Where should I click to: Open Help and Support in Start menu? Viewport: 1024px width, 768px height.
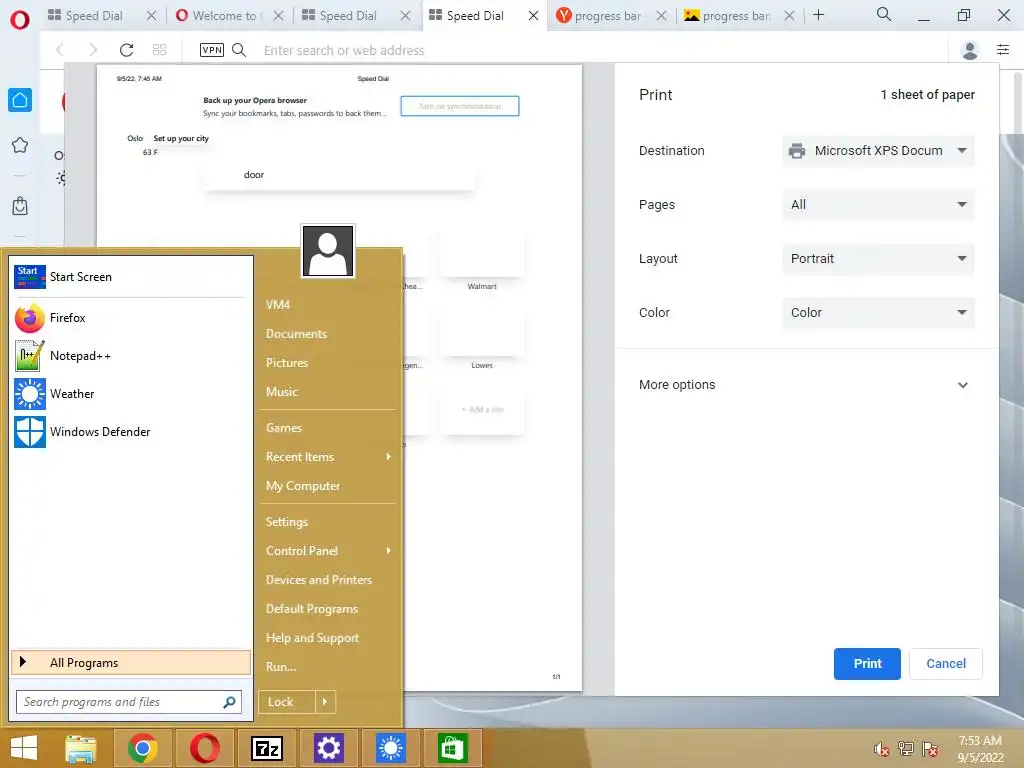312,638
